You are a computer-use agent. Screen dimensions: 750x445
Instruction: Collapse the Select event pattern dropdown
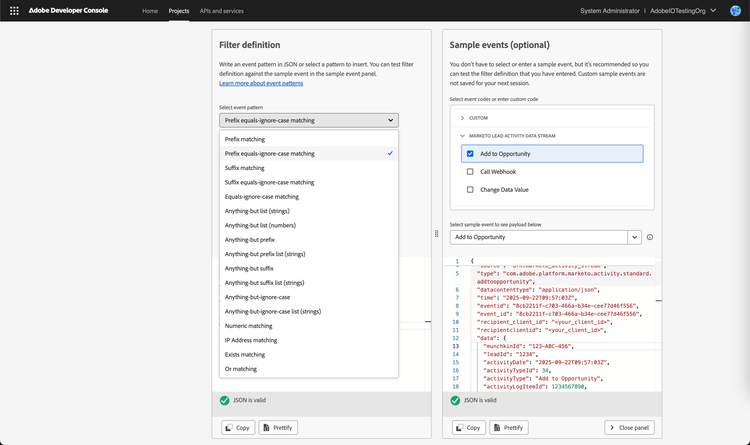(x=308, y=120)
